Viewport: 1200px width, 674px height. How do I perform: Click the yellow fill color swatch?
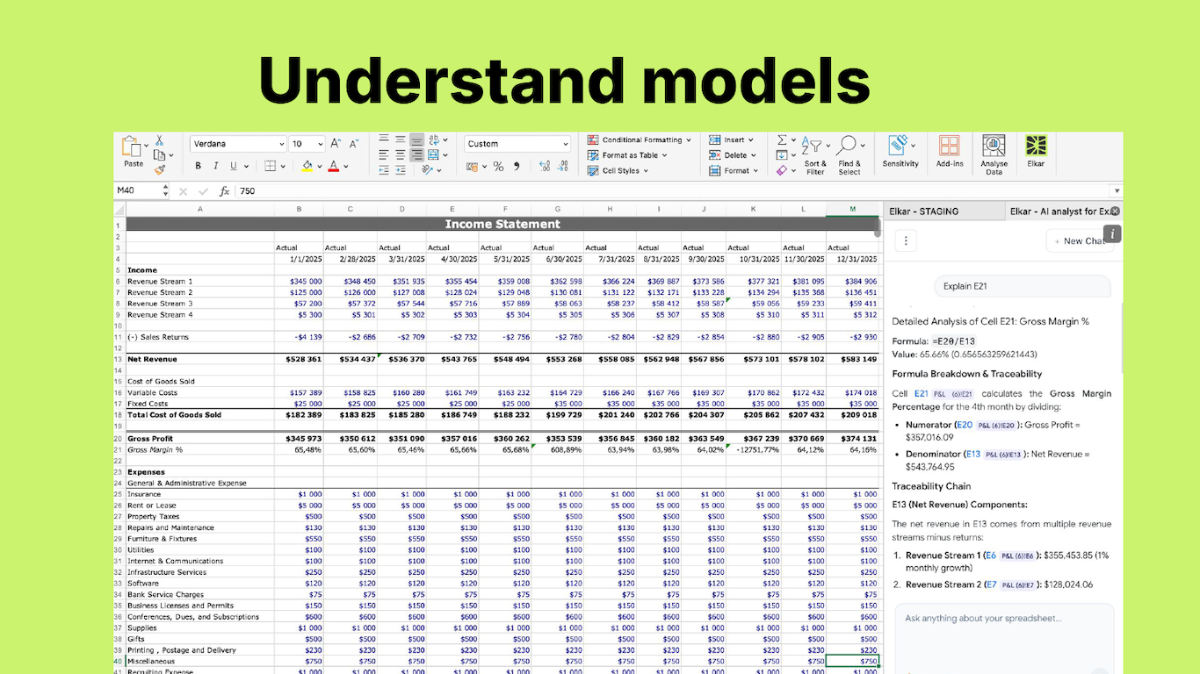coord(307,167)
